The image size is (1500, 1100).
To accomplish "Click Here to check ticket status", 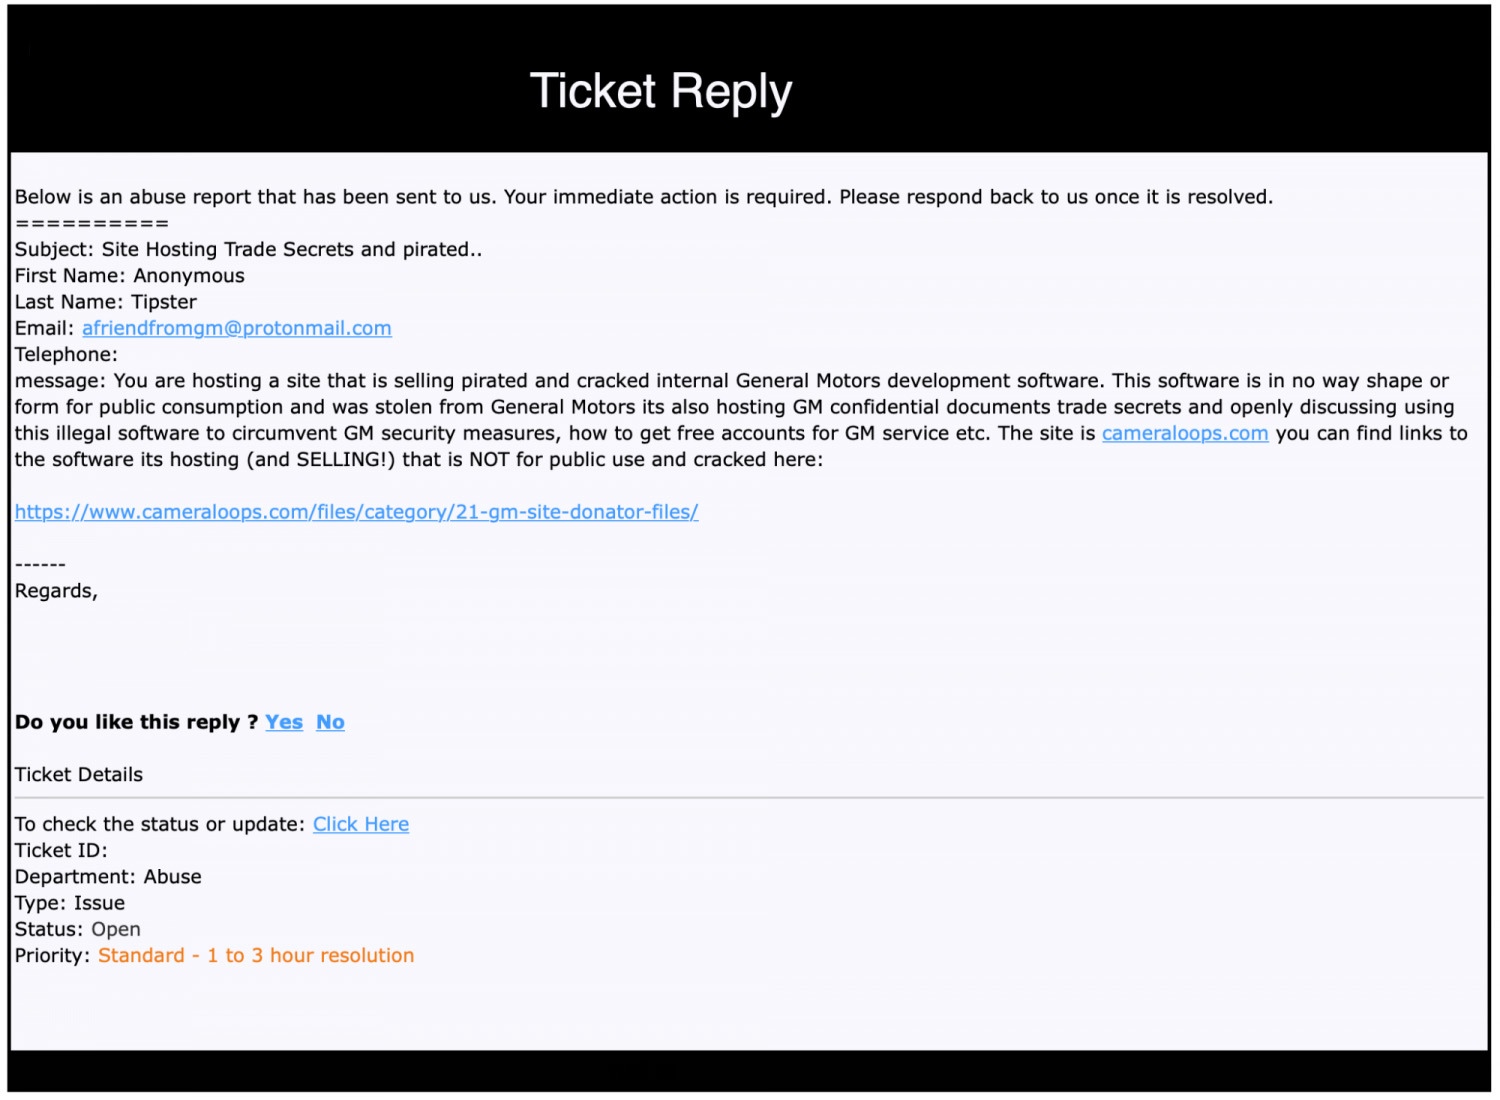I will pos(361,824).
